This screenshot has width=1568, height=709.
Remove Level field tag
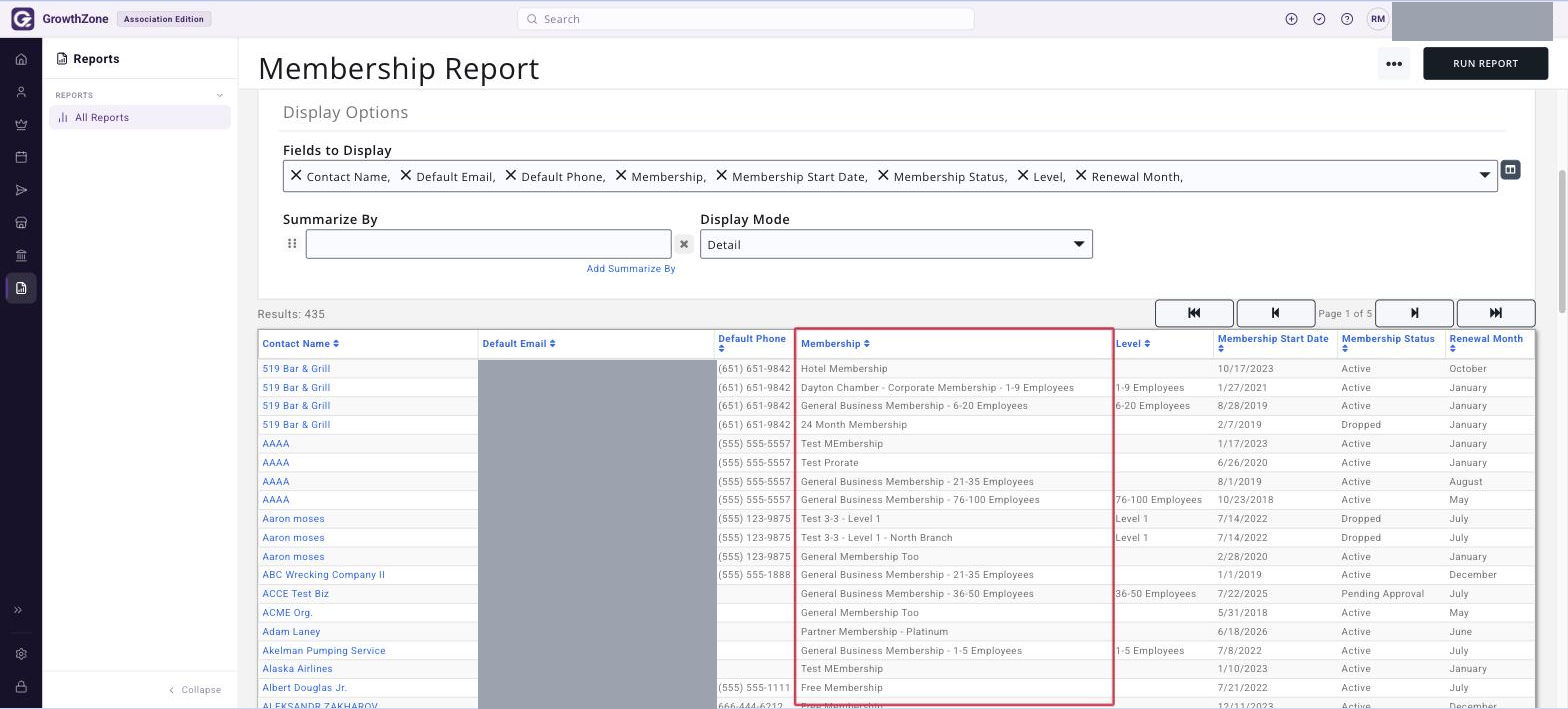coord(1022,175)
